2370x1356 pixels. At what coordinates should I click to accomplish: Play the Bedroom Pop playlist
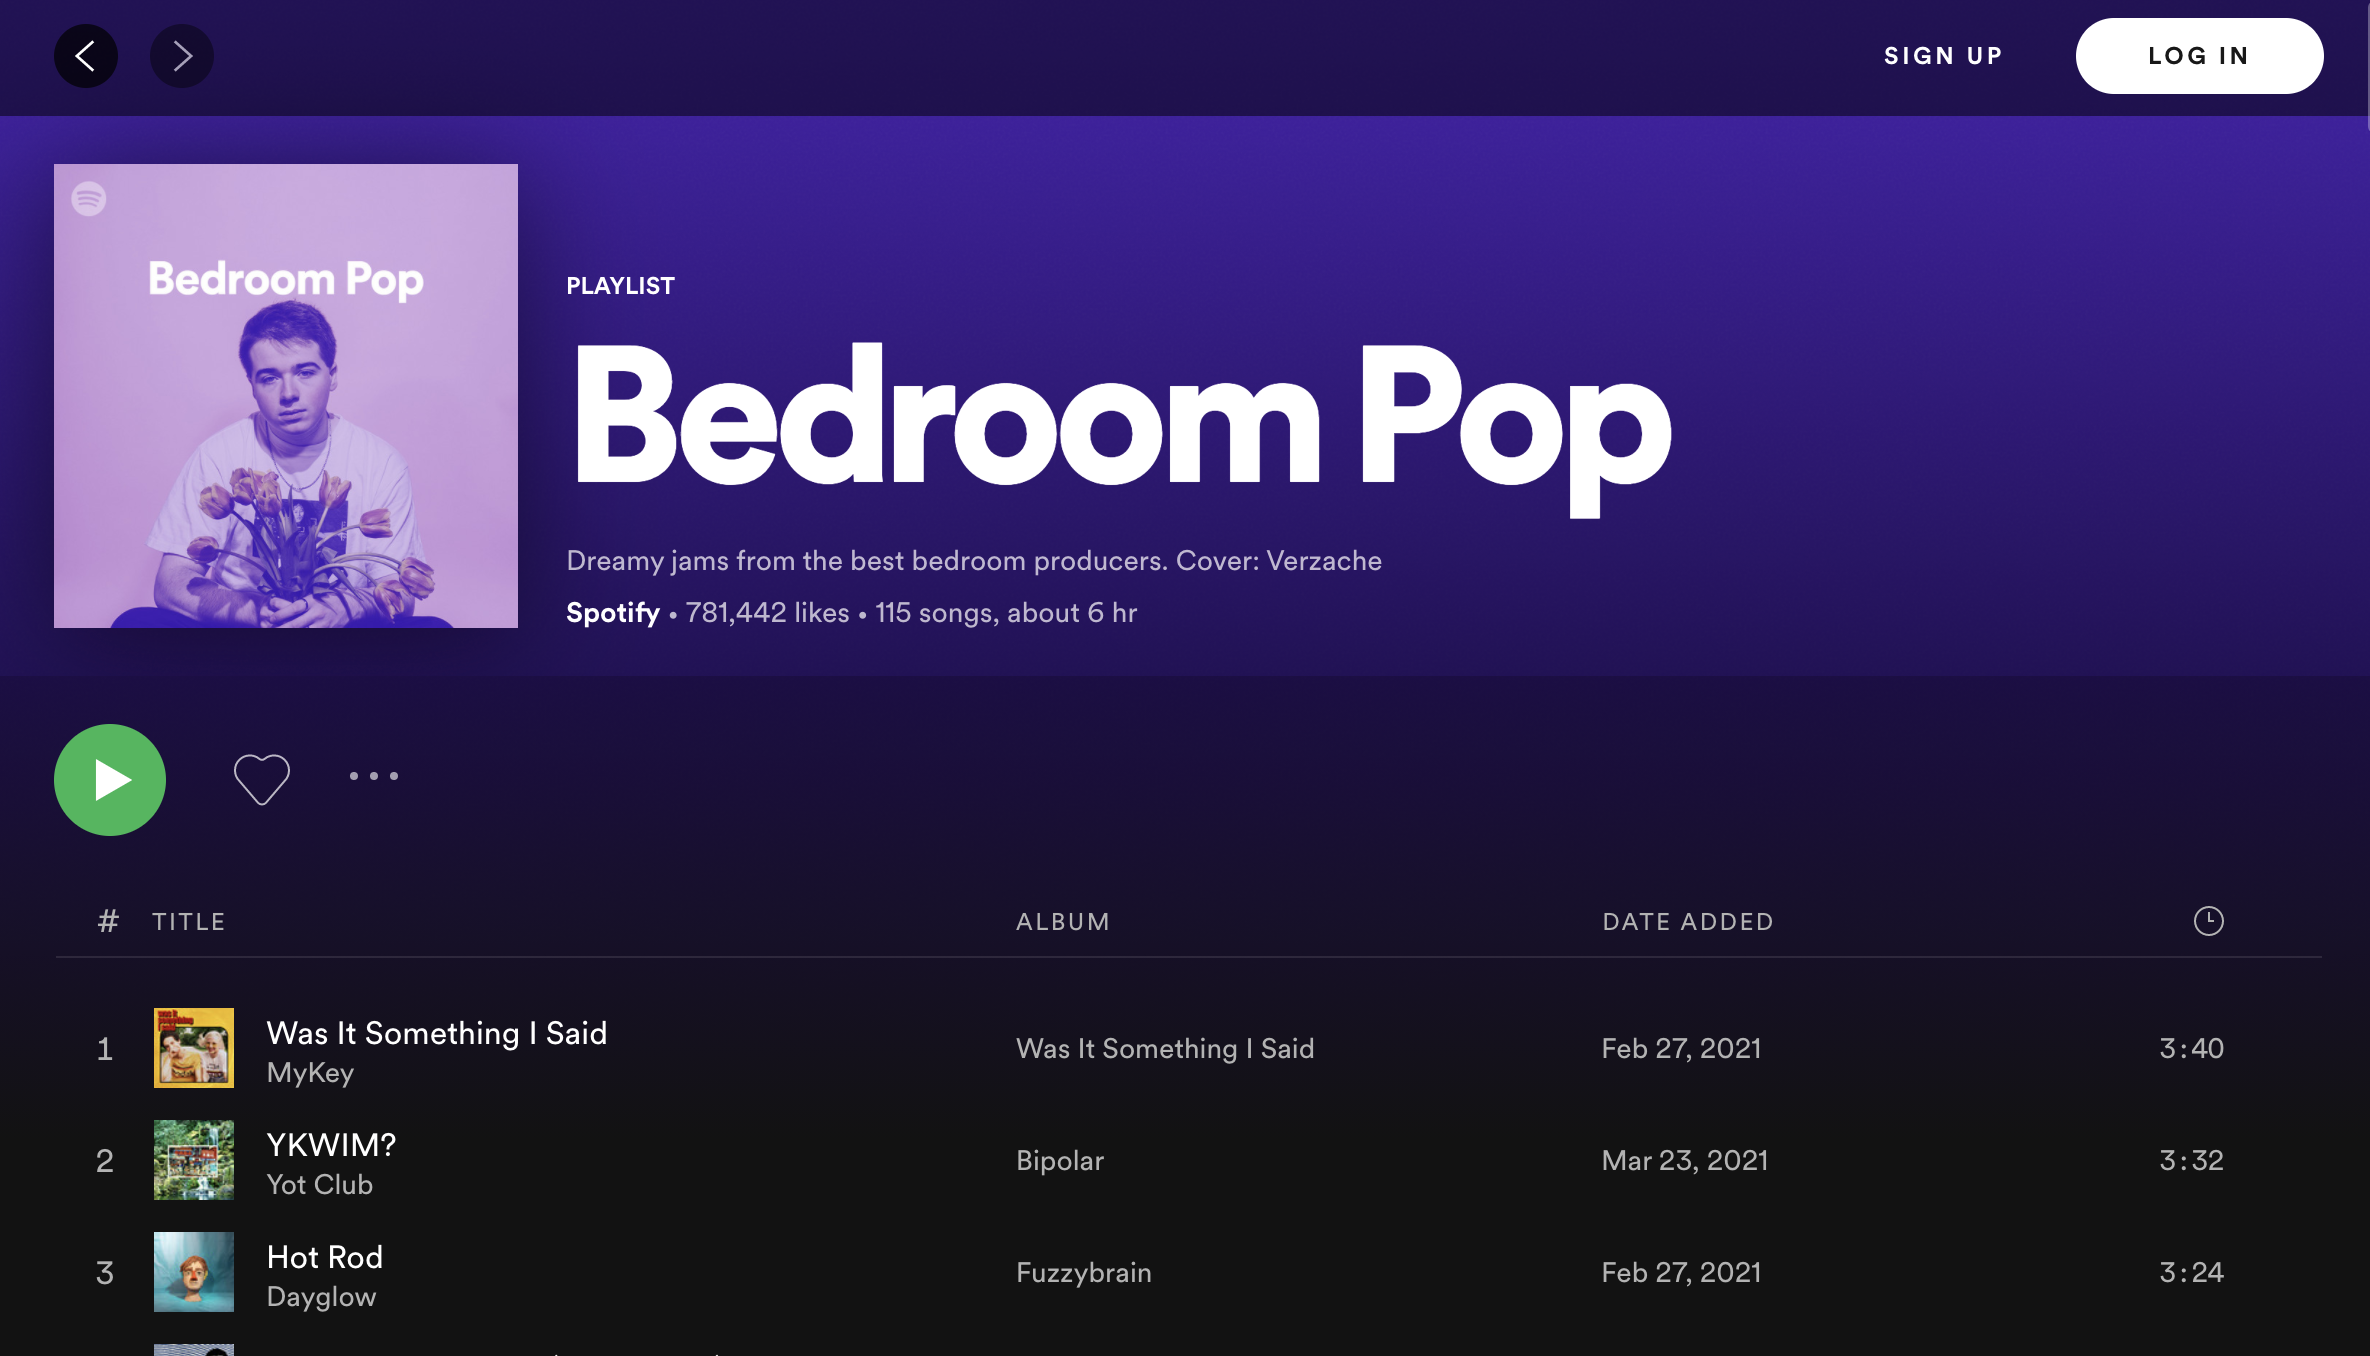[110, 780]
